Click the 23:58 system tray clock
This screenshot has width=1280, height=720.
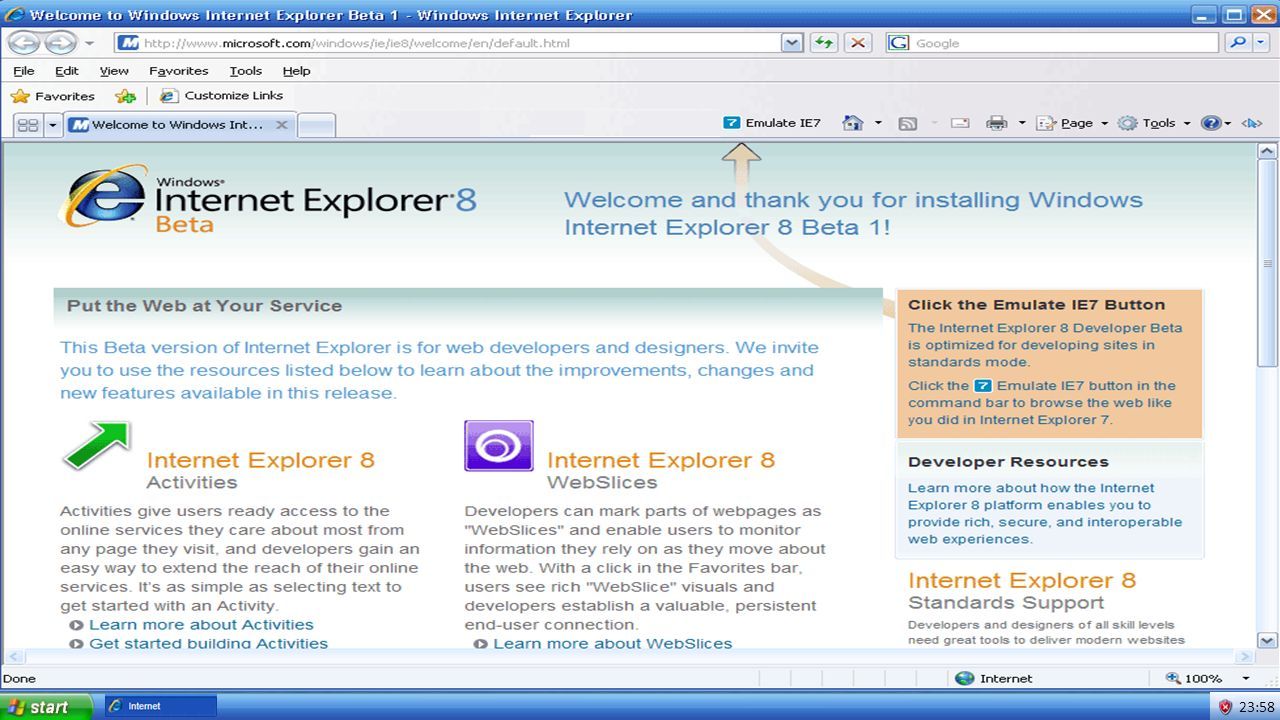coord(1256,707)
